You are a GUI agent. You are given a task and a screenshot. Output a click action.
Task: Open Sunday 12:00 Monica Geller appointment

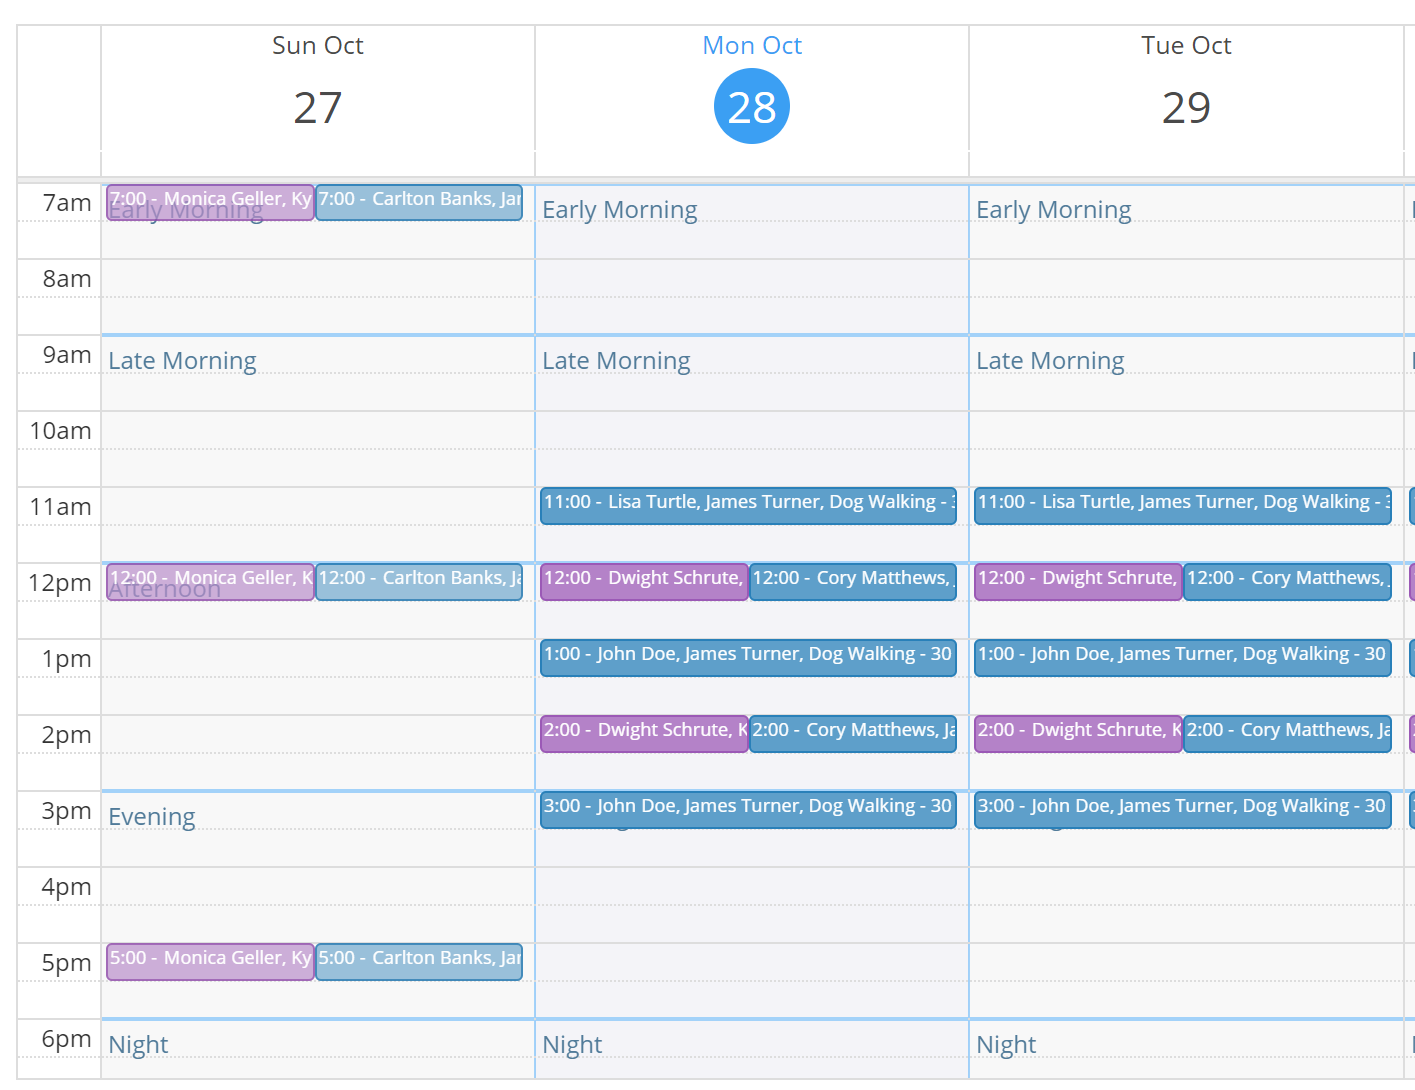[x=210, y=582]
